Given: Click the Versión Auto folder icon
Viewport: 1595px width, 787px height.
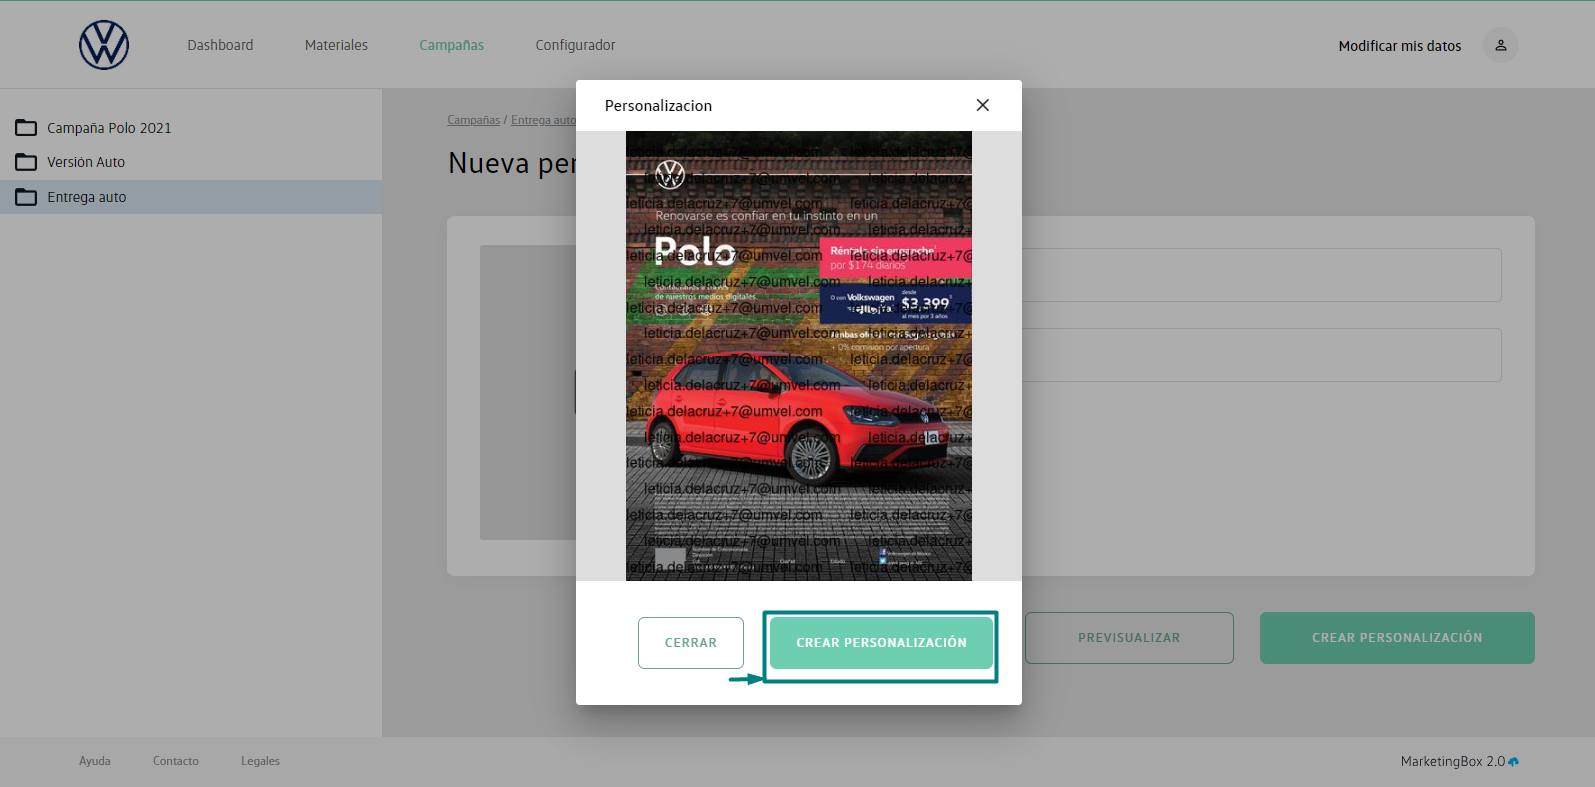Looking at the screenshot, I should tap(26, 162).
